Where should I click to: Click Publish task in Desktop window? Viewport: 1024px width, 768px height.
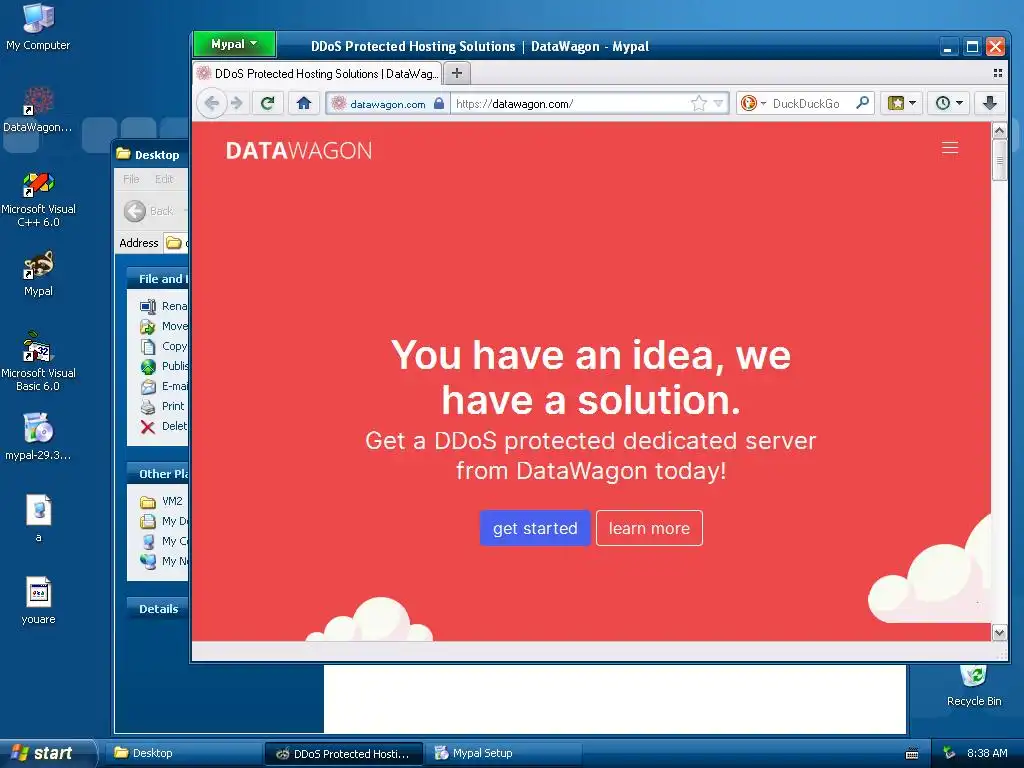coord(164,366)
